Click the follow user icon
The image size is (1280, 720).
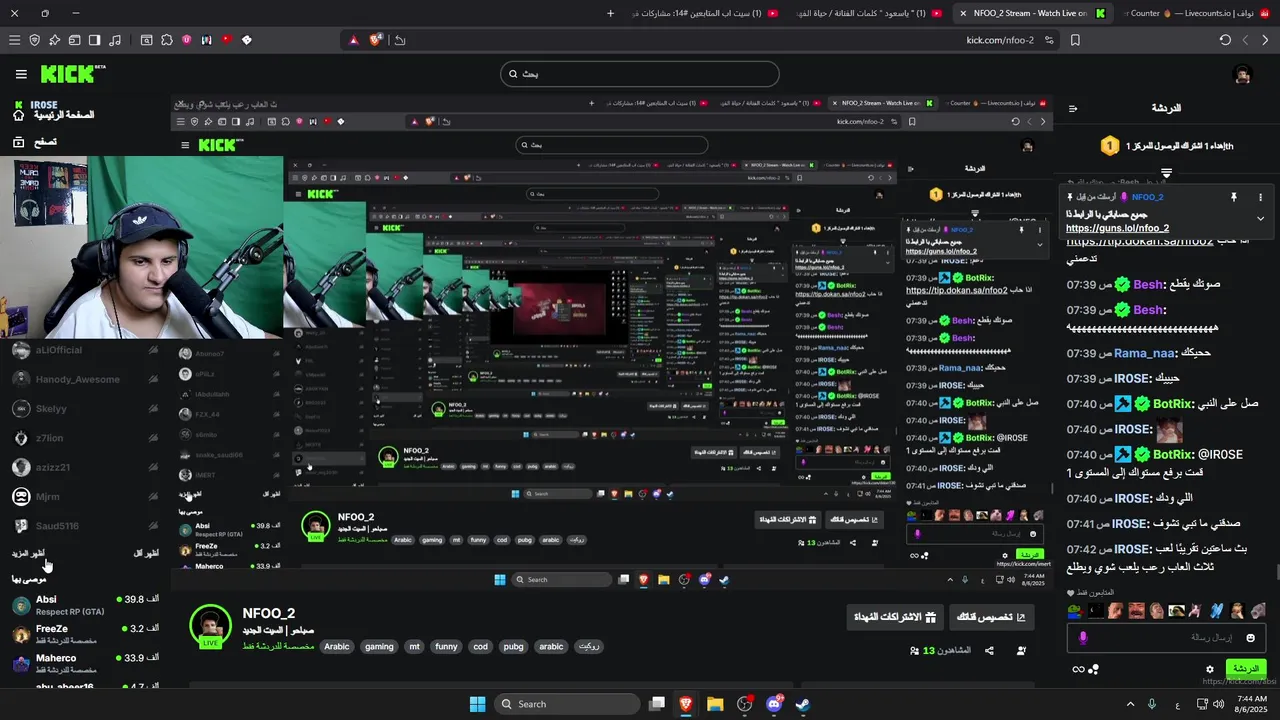[x=1021, y=651]
